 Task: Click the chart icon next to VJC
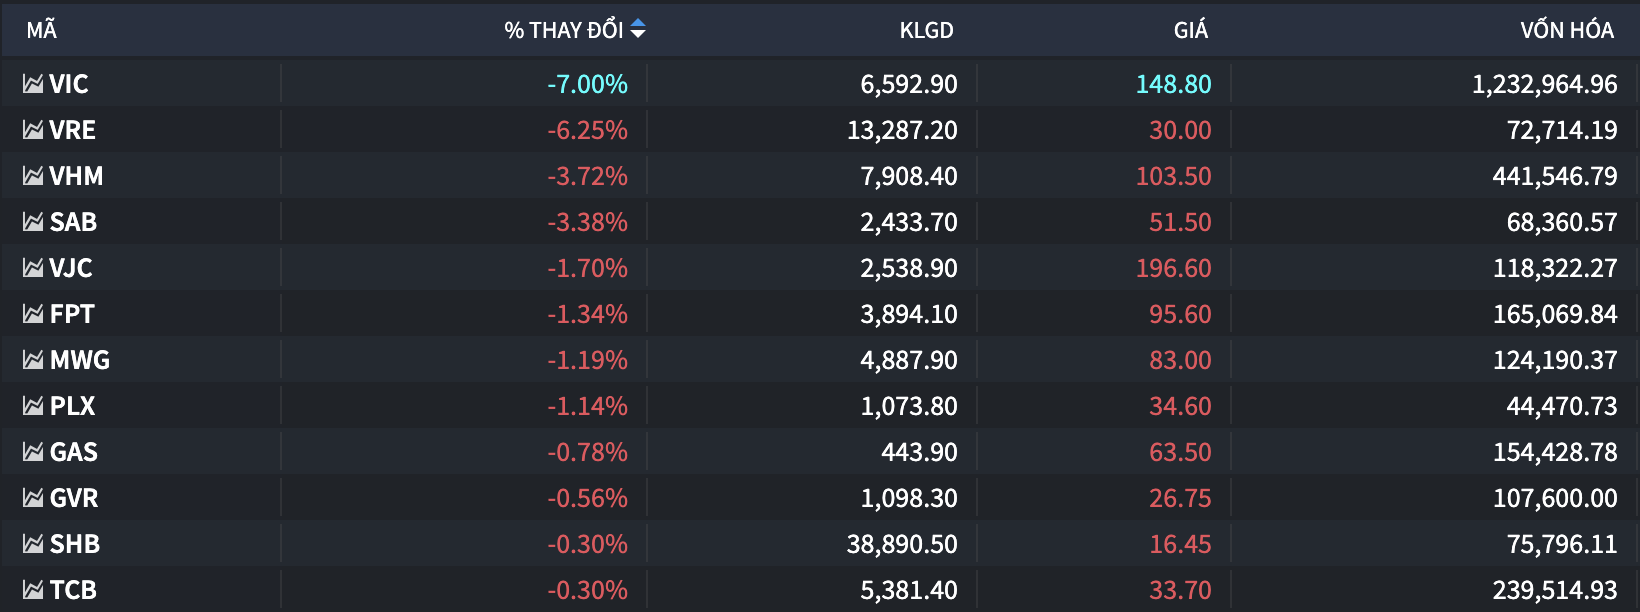click(33, 268)
